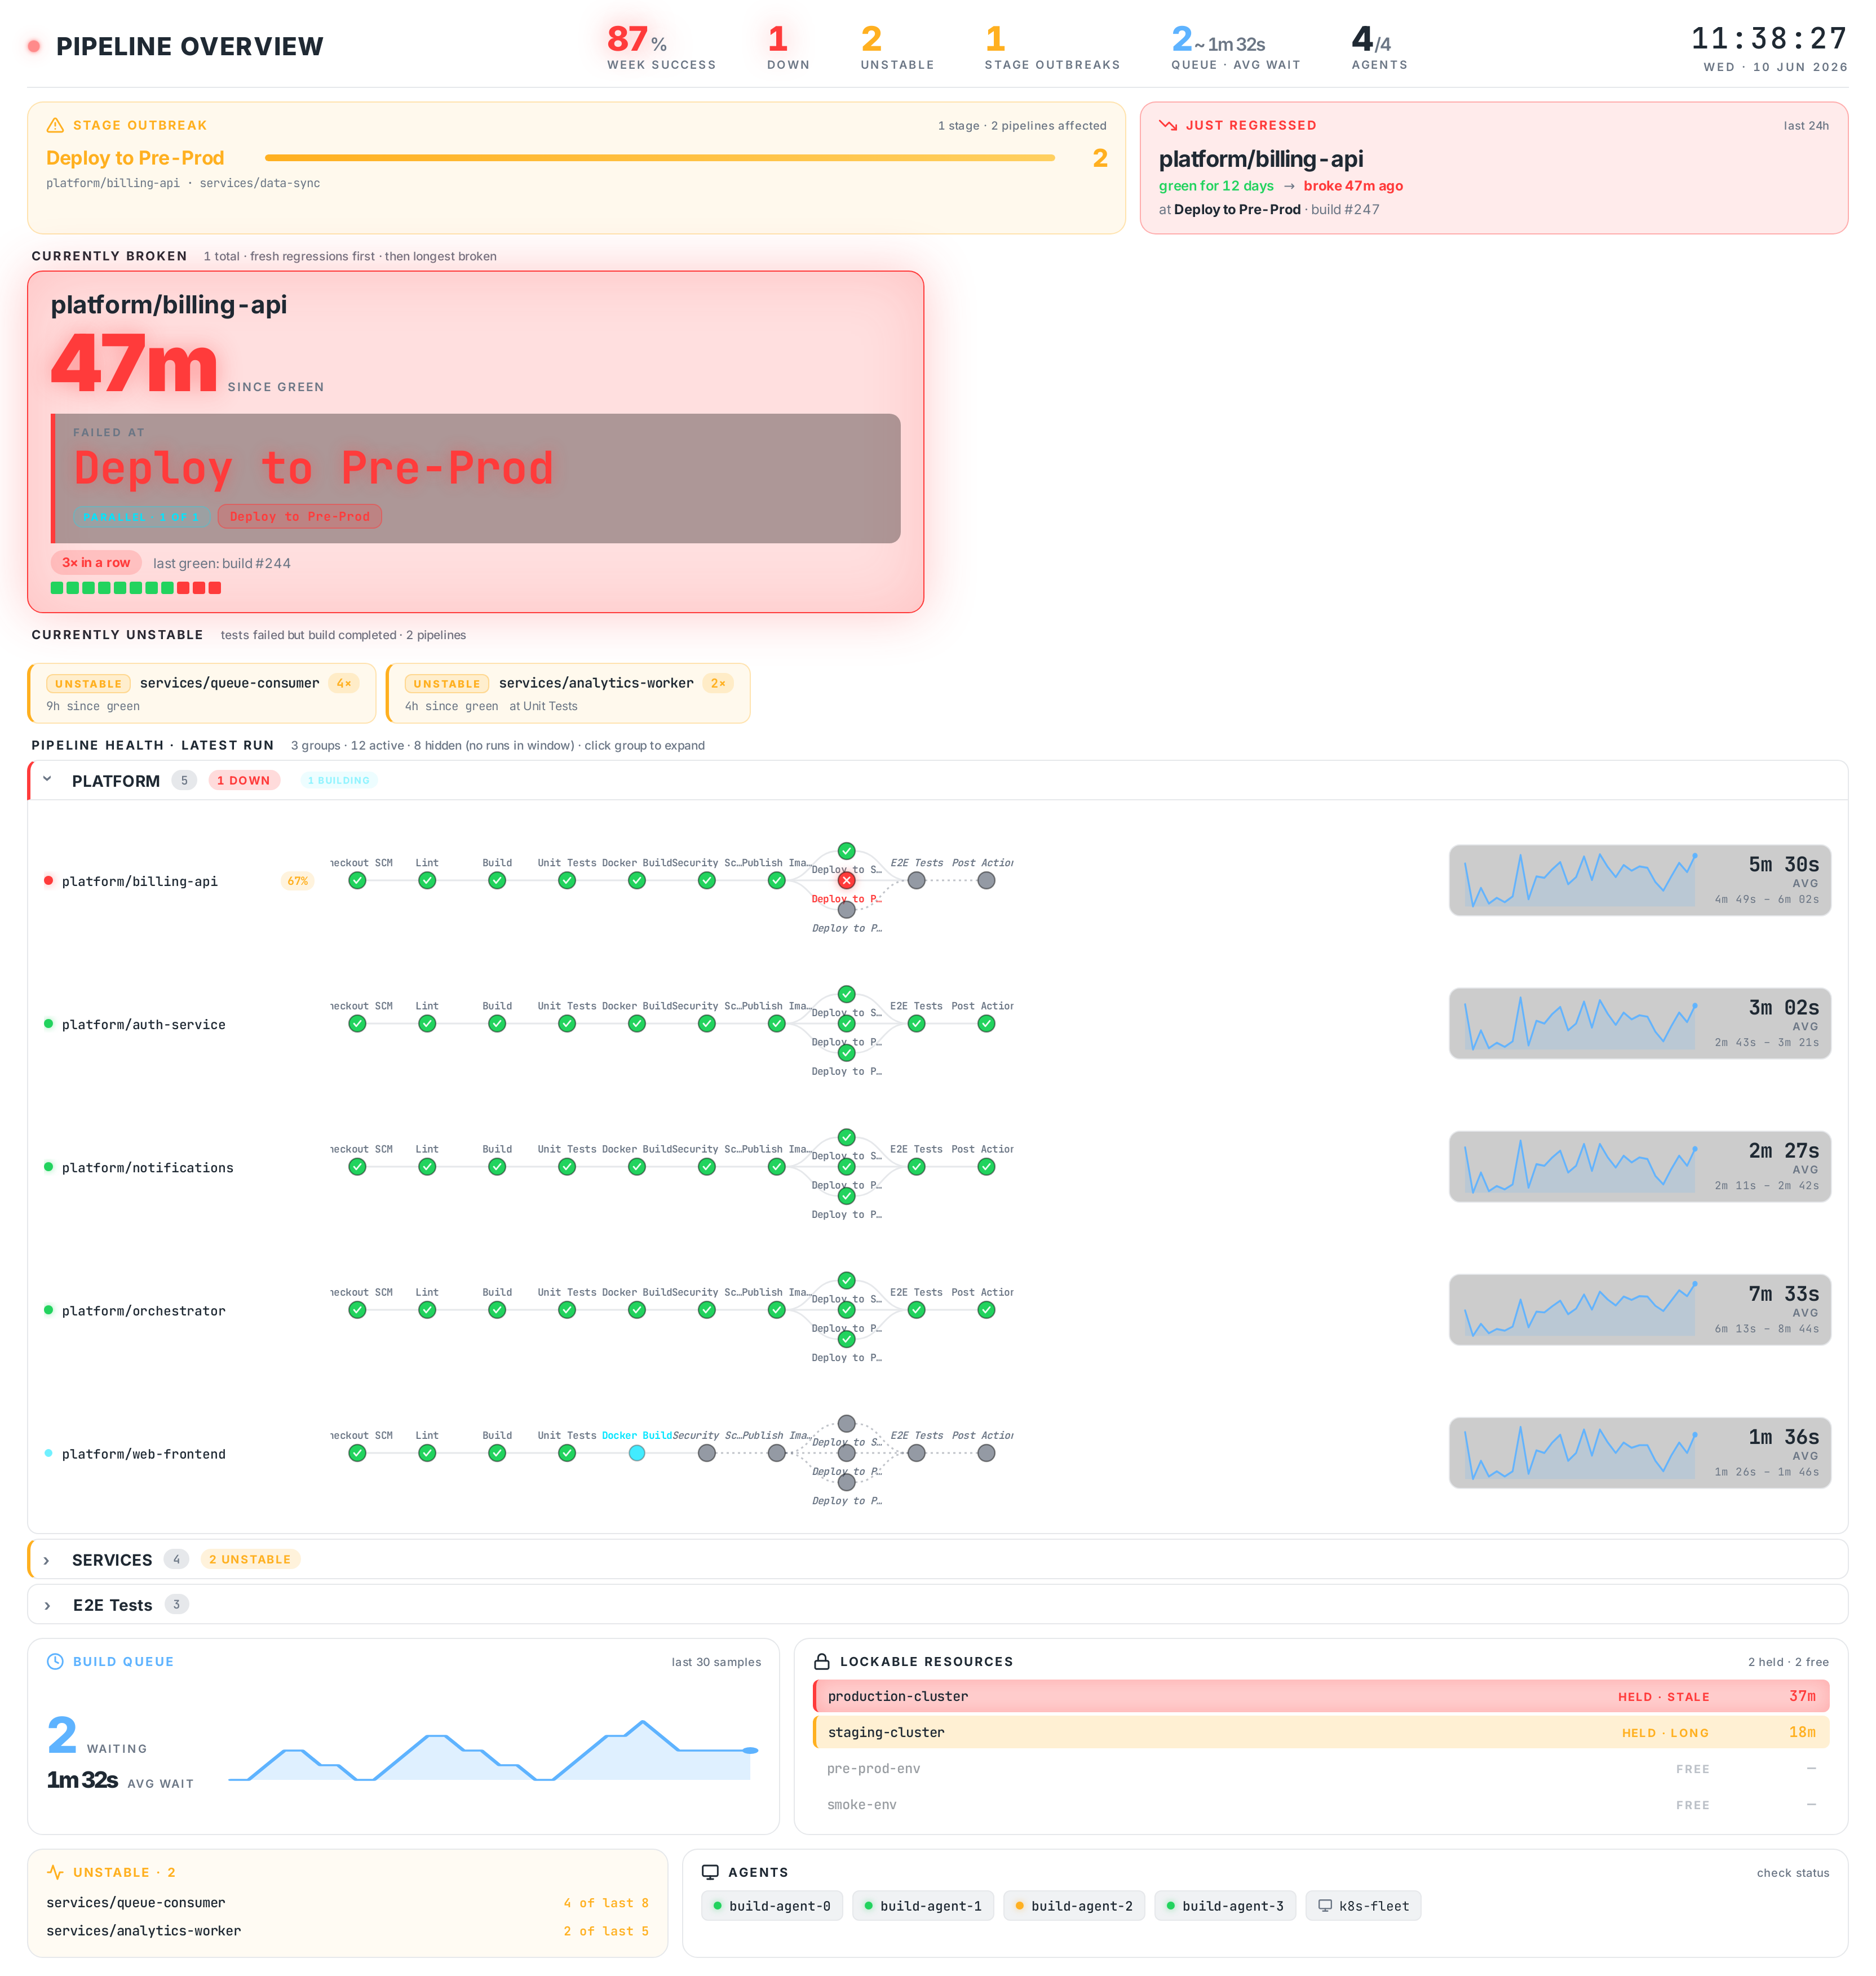Screen dimensions: 1876x1976
Task: Click the red pulsing dot by Pipeline Overview title
Action: pyautogui.click(x=34, y=46)
